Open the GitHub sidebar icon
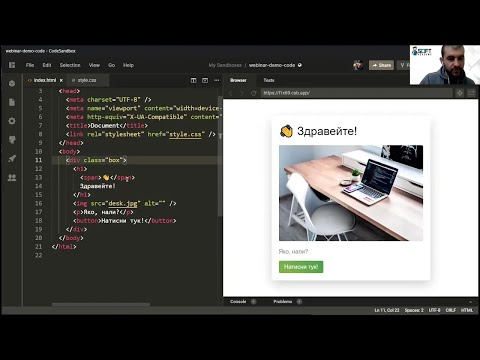Viewport: 480px width, 360px height. 12,140
